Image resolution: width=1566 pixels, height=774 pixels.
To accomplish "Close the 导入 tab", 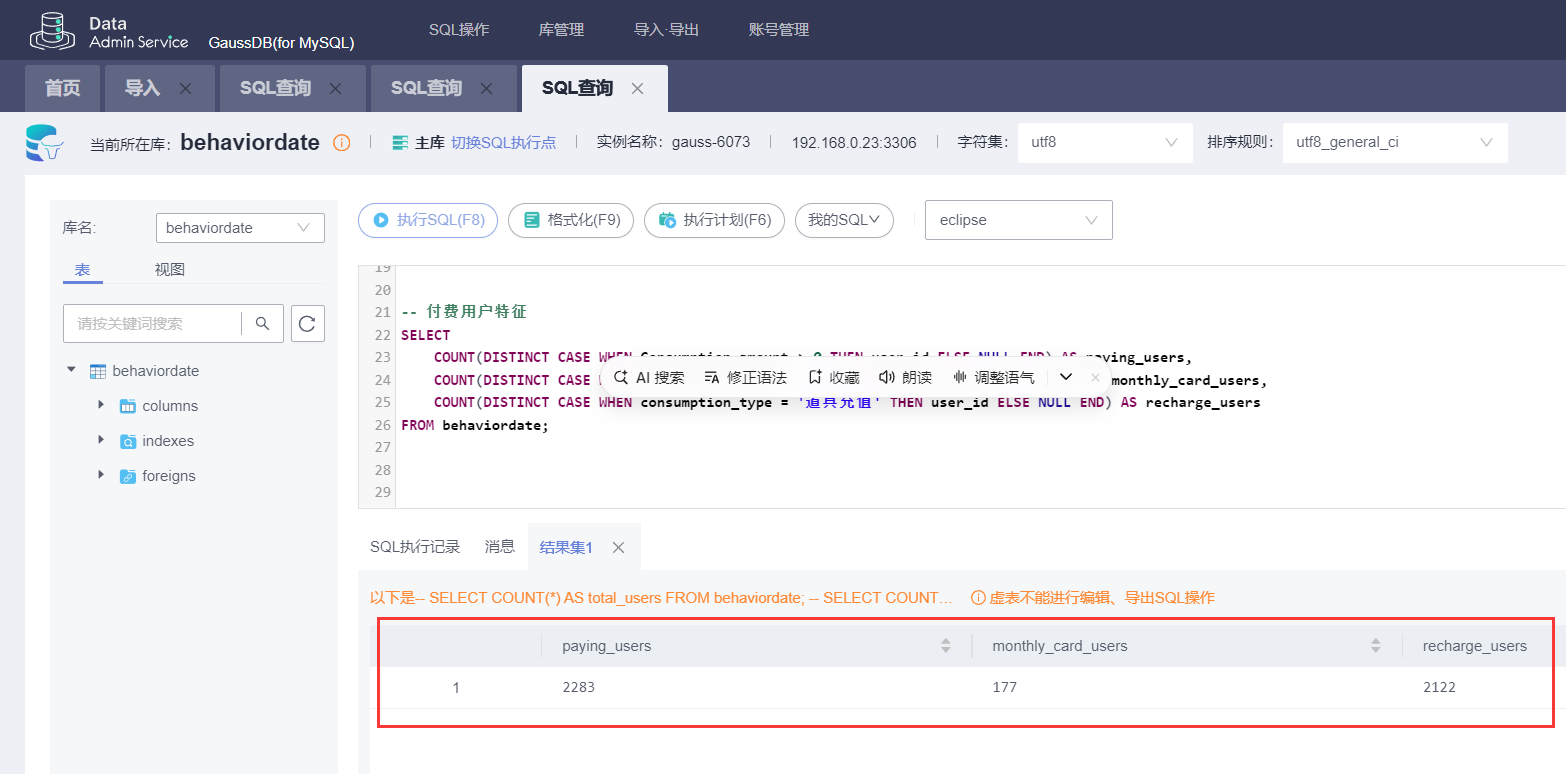I will (185, 88).
